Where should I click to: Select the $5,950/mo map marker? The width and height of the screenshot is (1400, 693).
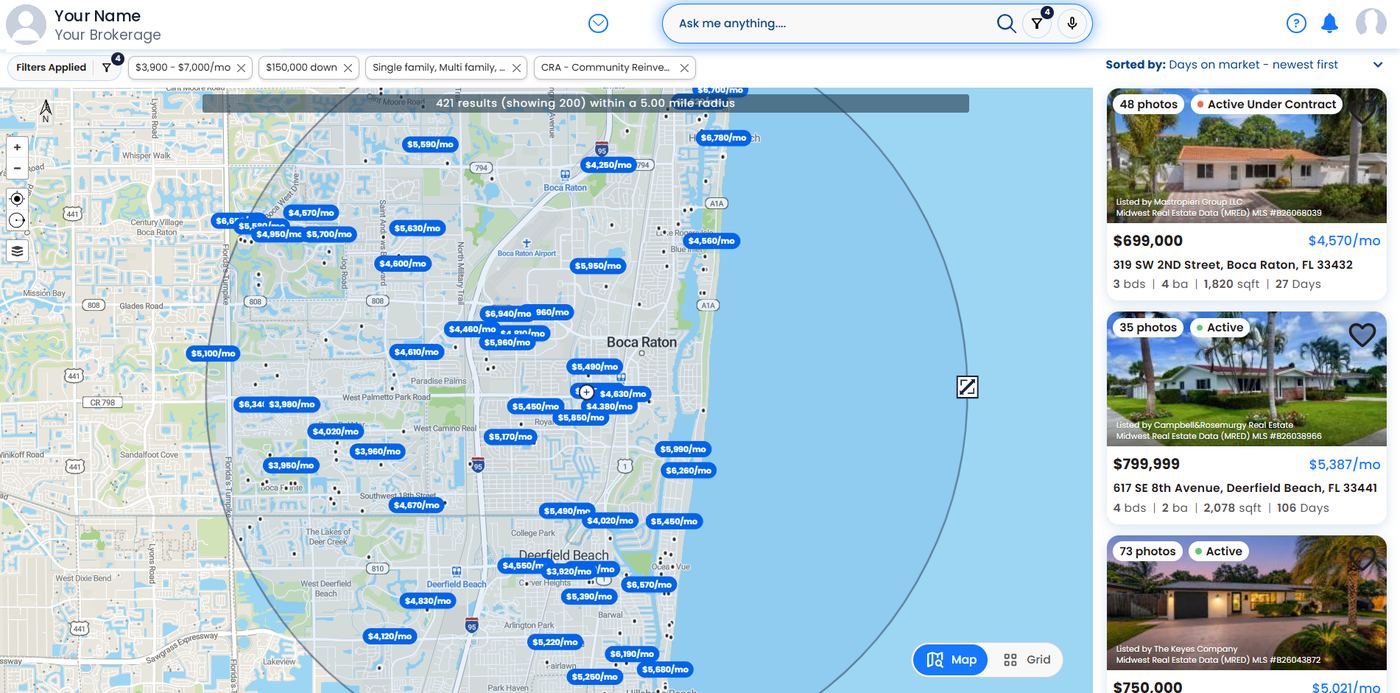pos(598,266)
